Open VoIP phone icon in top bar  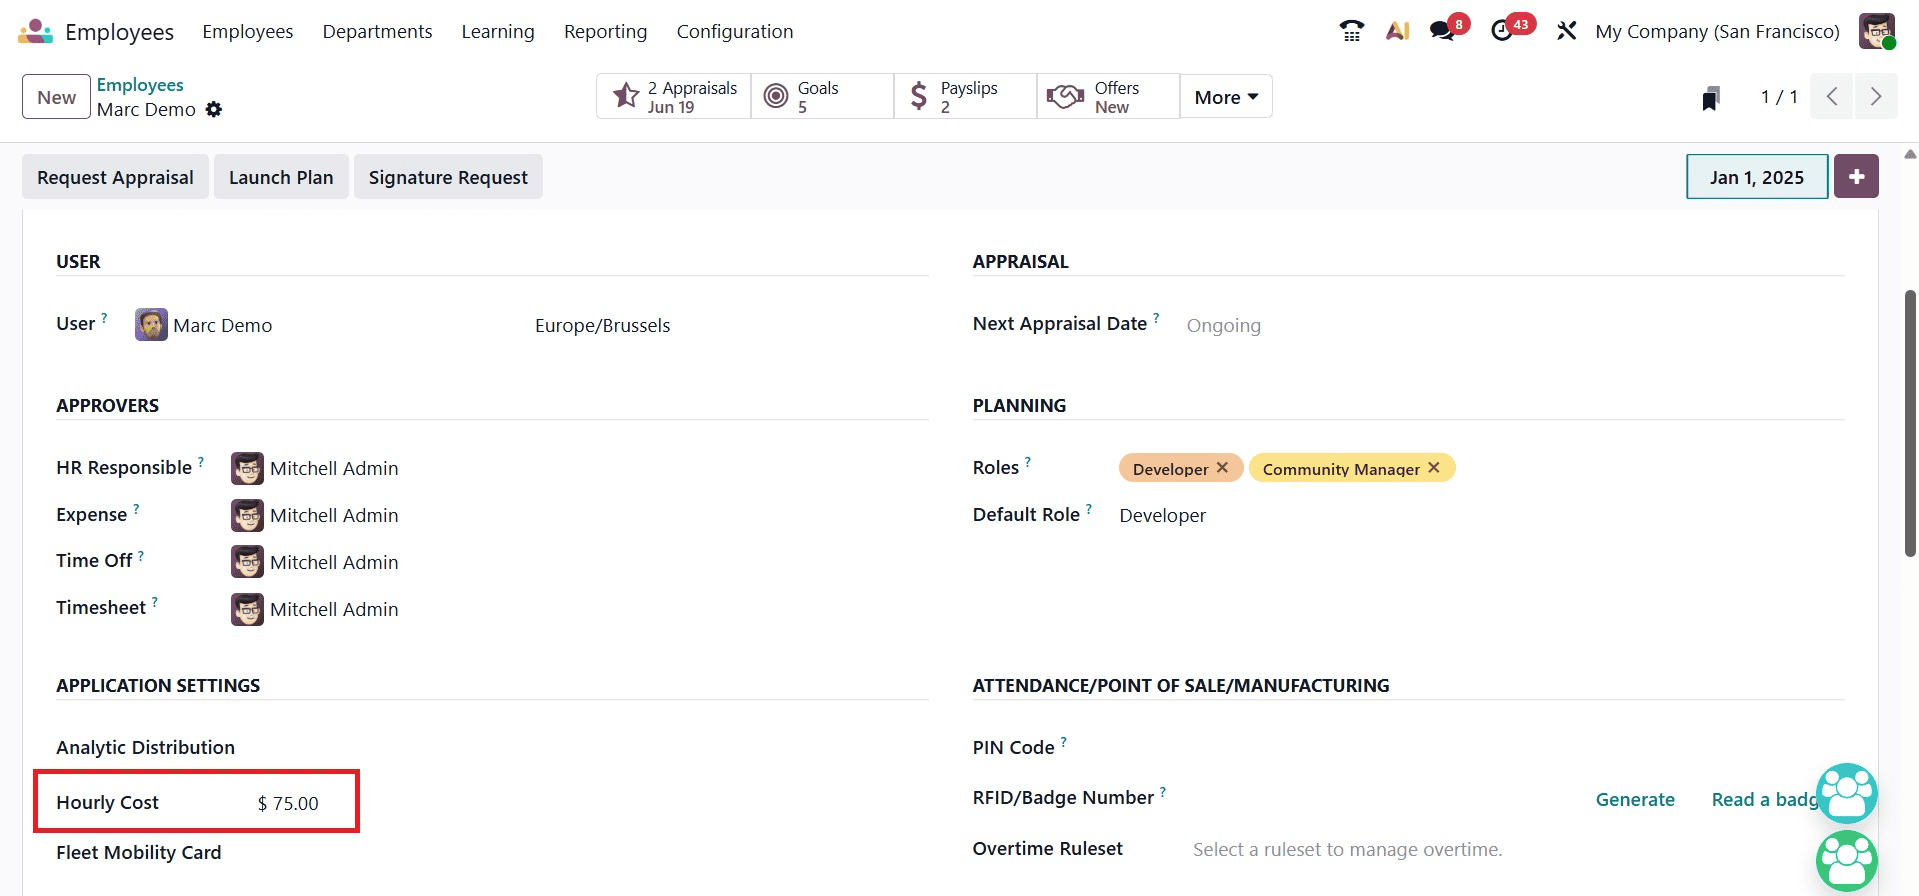pos(1351,31)
